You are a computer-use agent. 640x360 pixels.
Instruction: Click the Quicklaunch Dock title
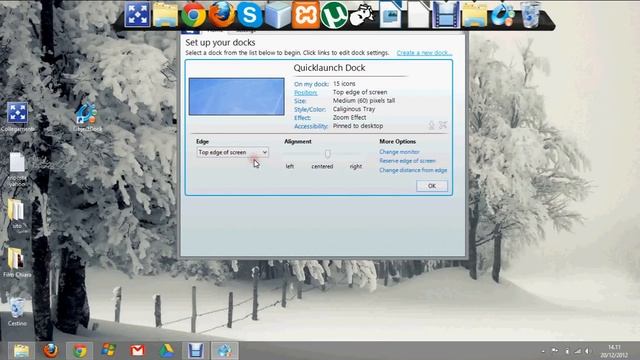click(x=329, y=68)
